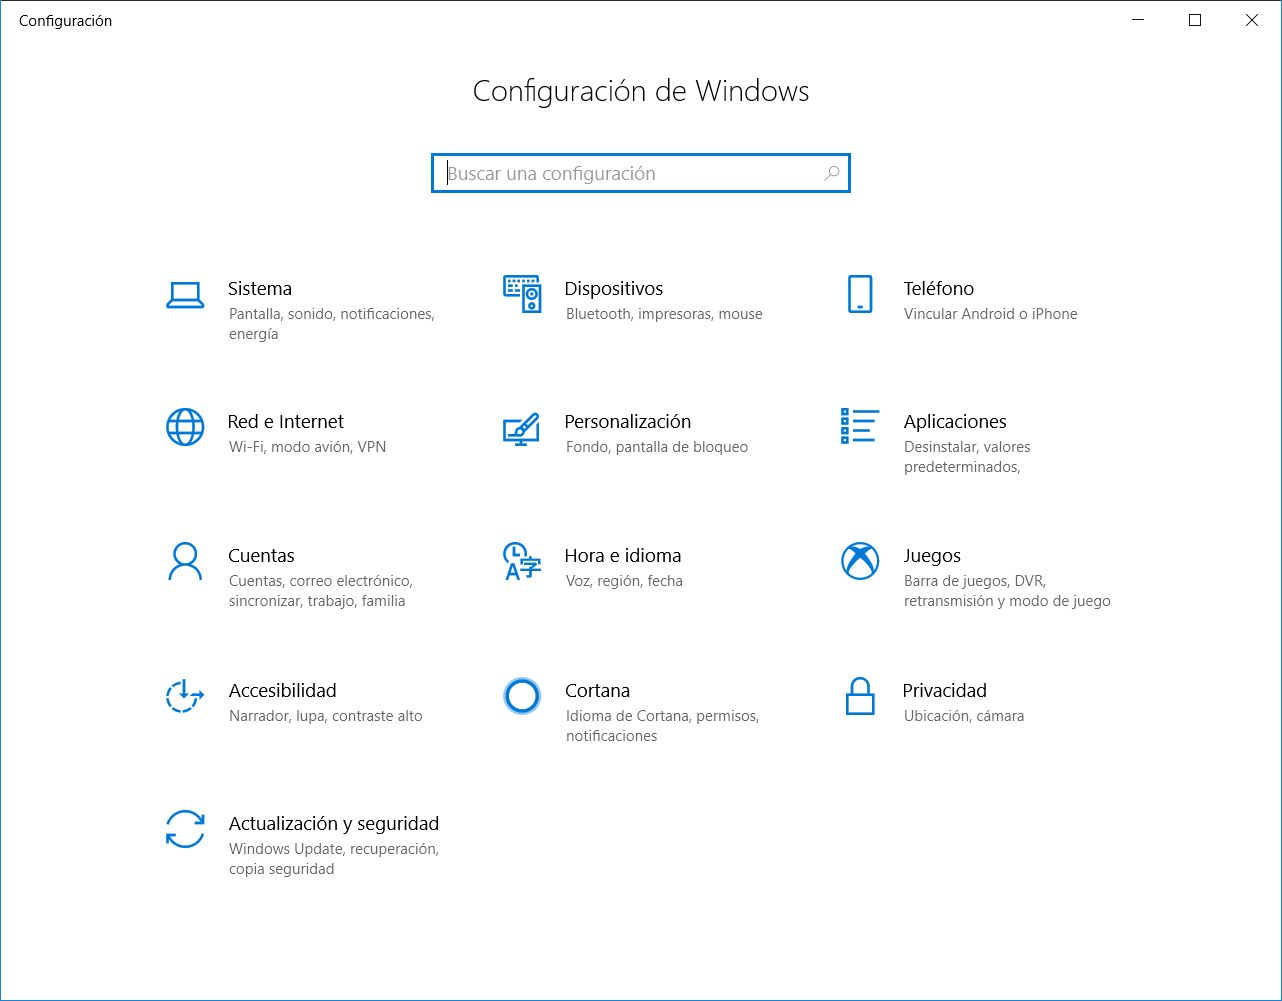Click the Privacidad padlock icon
The width and height of the screenshot is (1282, 1001).
coord(860,696)
